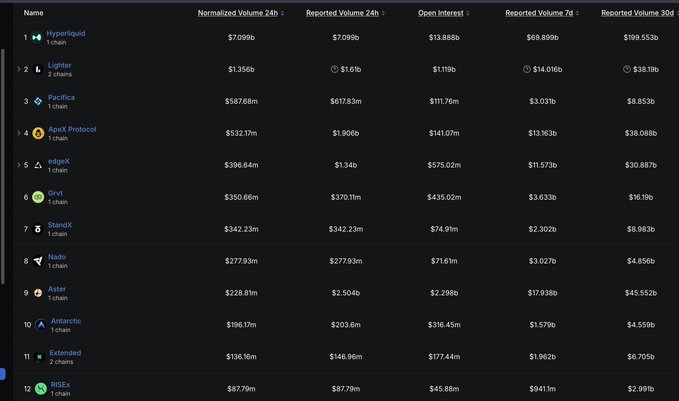Click the Lighter protocol logo icon
Image resolution: width=679 pixels, height=401 pixels.
(x=38, y=69)
